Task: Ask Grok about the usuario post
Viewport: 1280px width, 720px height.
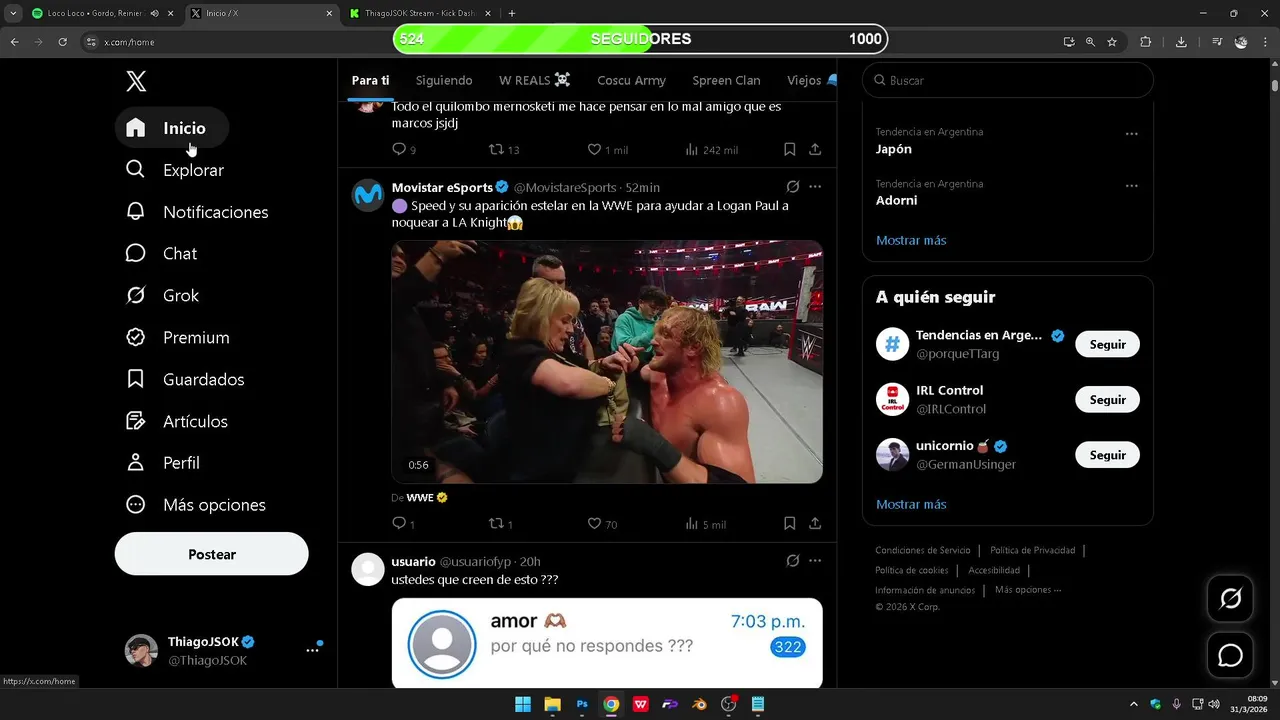Action: coord(793,561)
